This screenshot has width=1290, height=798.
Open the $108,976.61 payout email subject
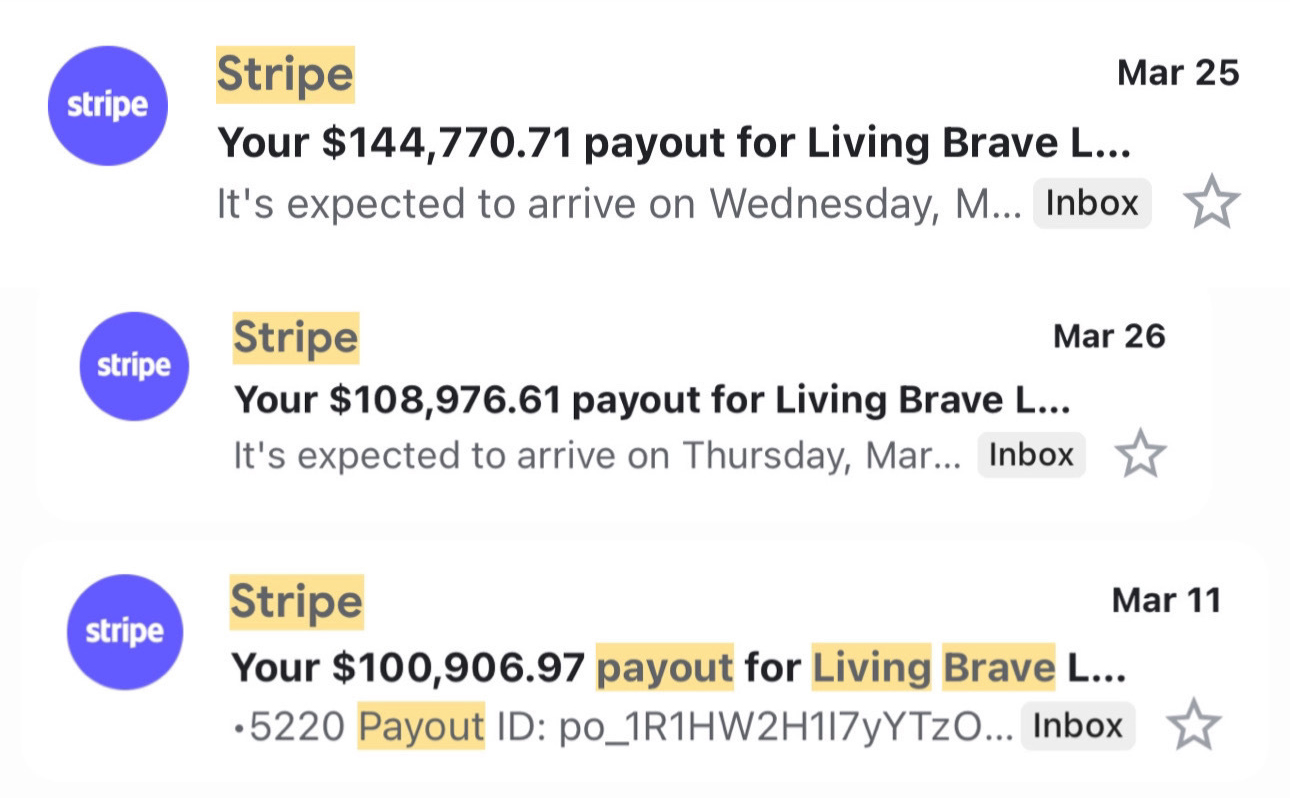652,400
